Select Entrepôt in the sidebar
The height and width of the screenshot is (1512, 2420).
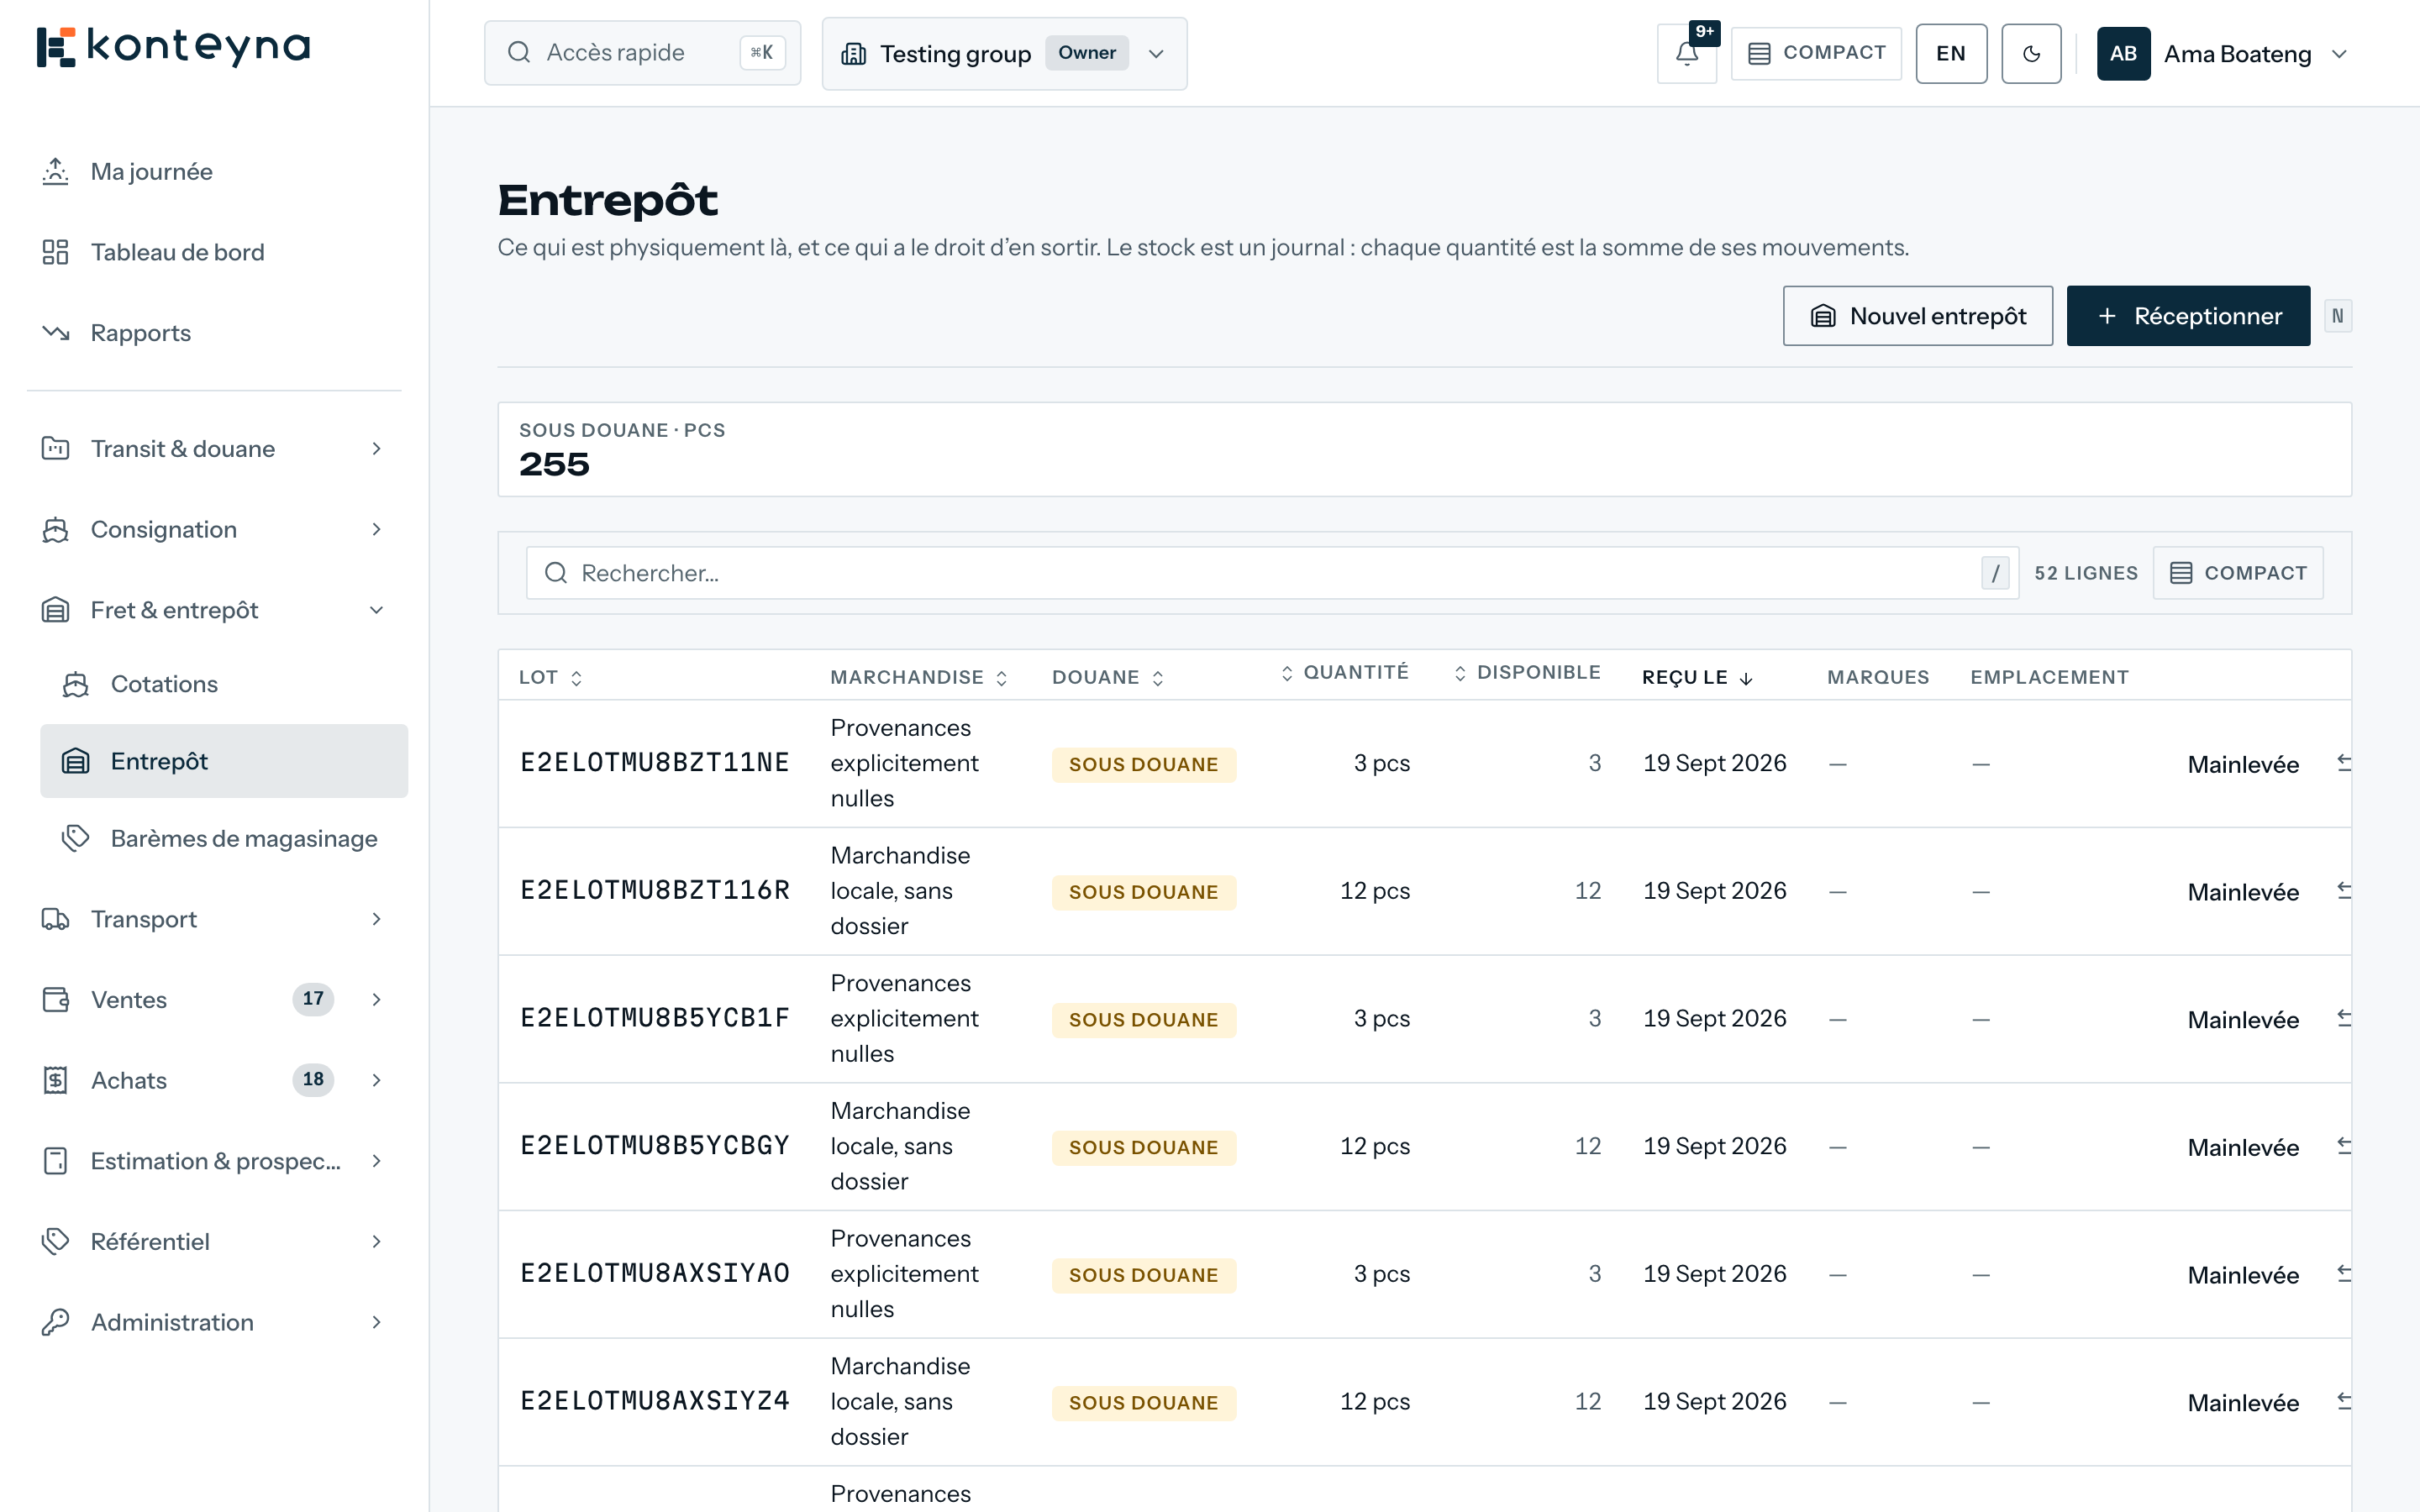[x=224, y=761]
